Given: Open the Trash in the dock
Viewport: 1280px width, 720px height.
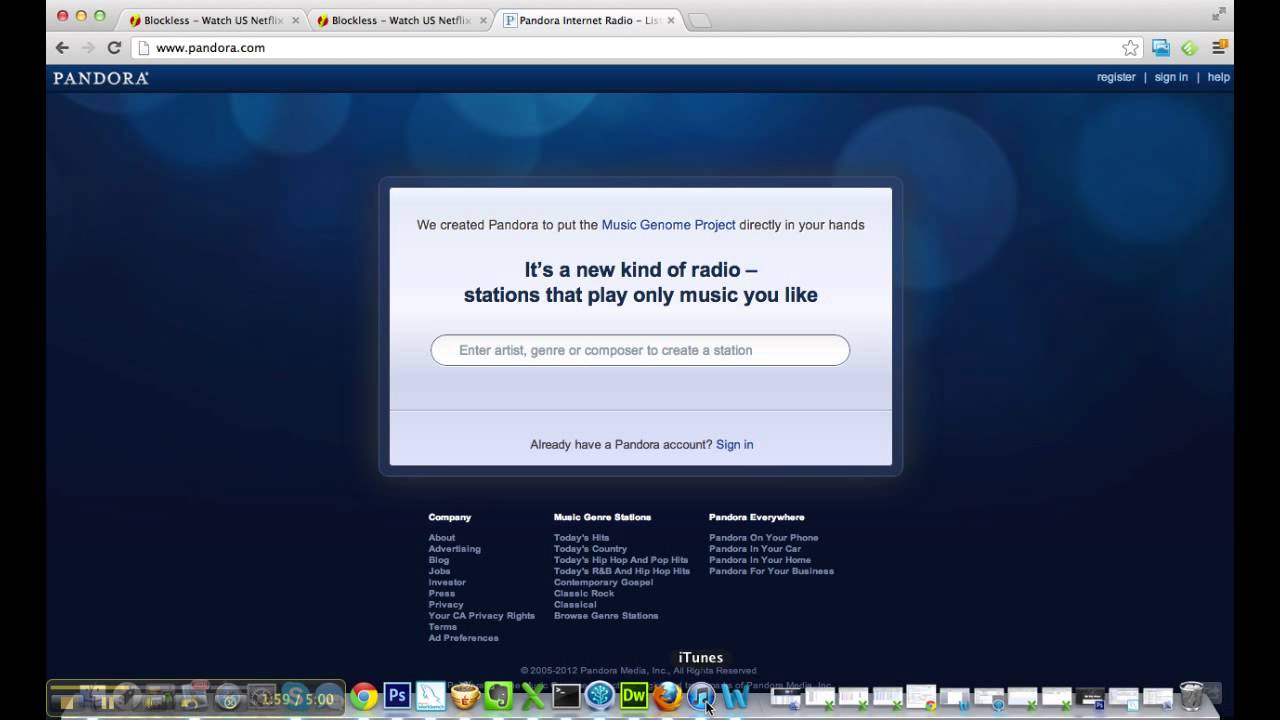Looking at the screenshot, I should click(1192, 696).
